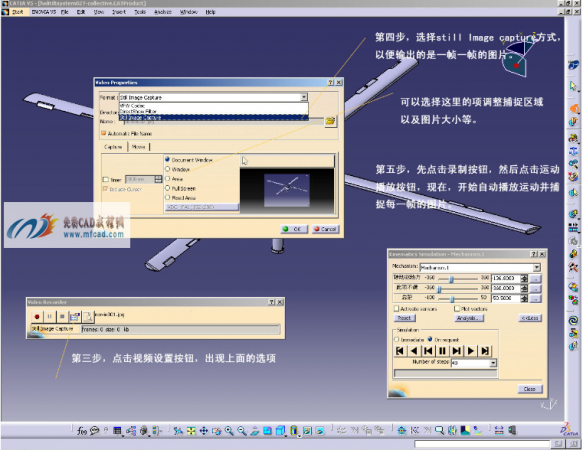Screen dimensions: 583x450
Task: Click the red record button in Video Recorder
Action: point(37,317)
